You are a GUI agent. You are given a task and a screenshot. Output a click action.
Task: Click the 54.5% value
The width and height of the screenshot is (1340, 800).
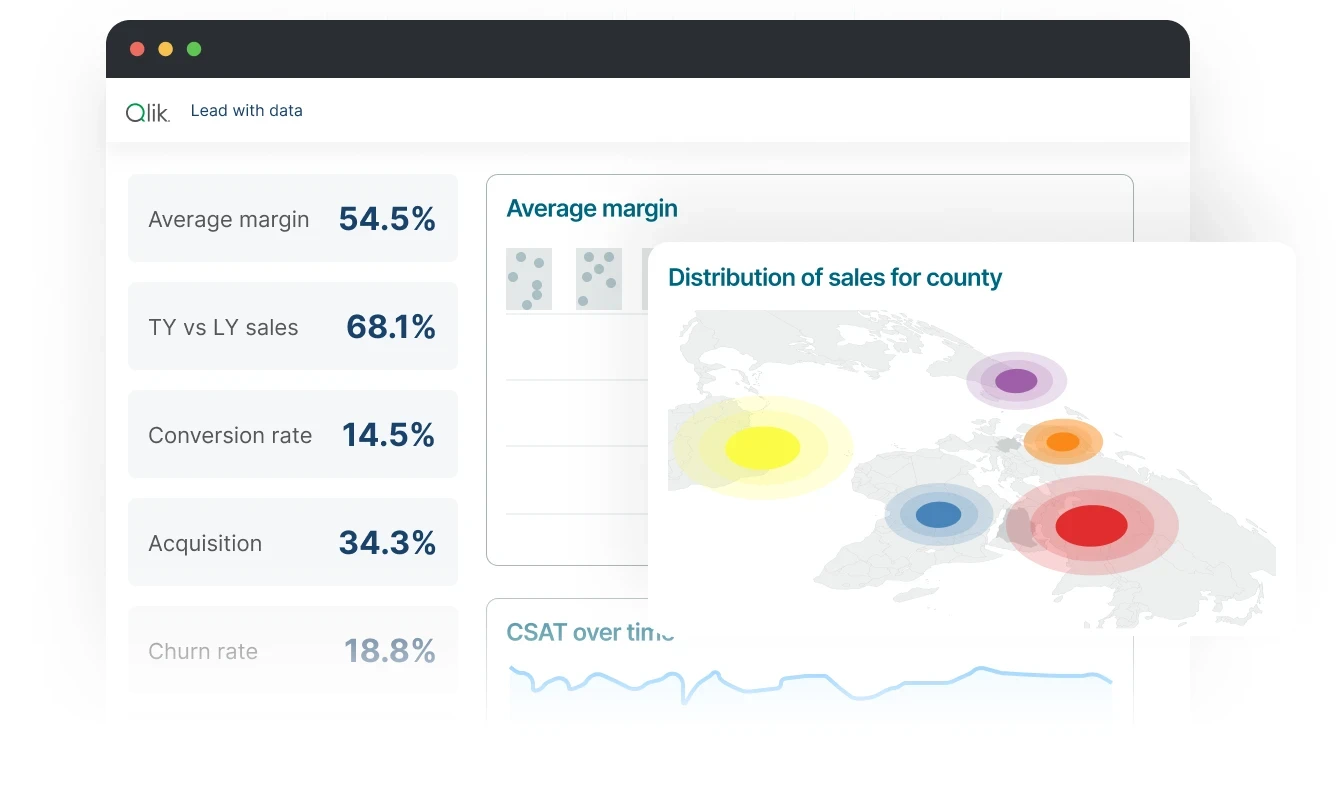[387, 219]
